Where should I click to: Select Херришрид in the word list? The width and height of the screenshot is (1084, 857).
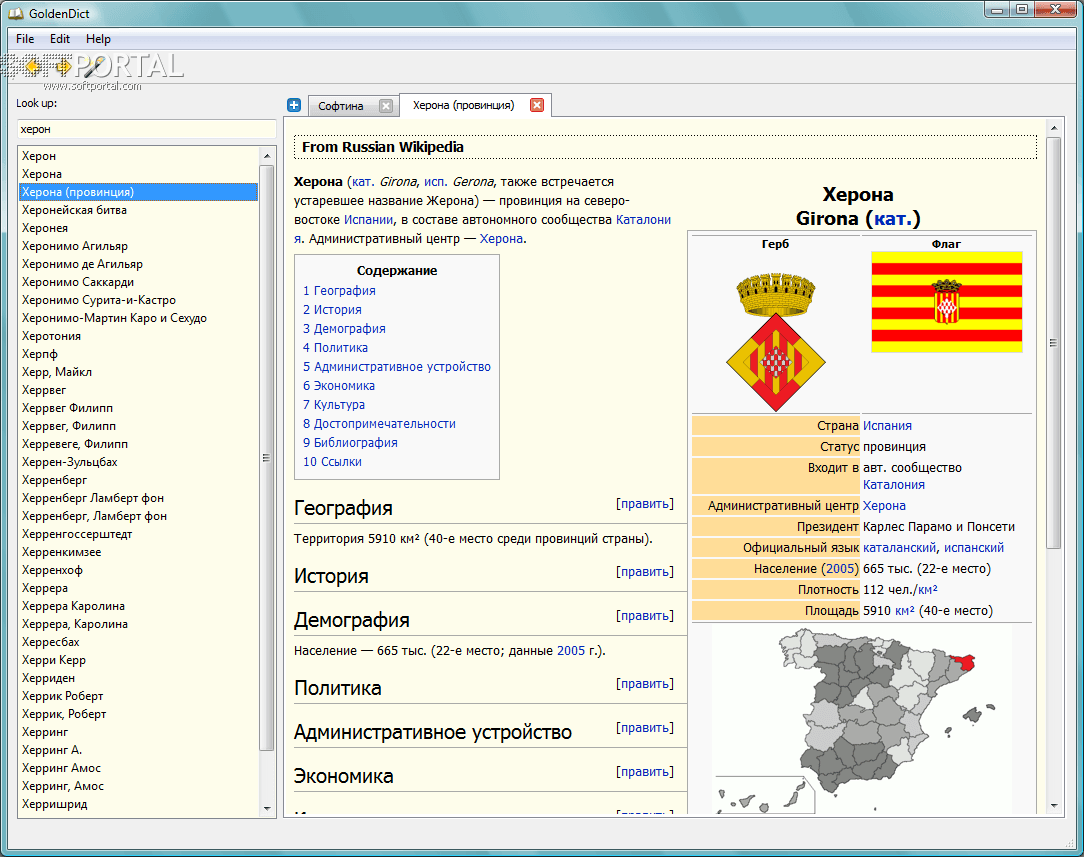(x=138, y=804)
